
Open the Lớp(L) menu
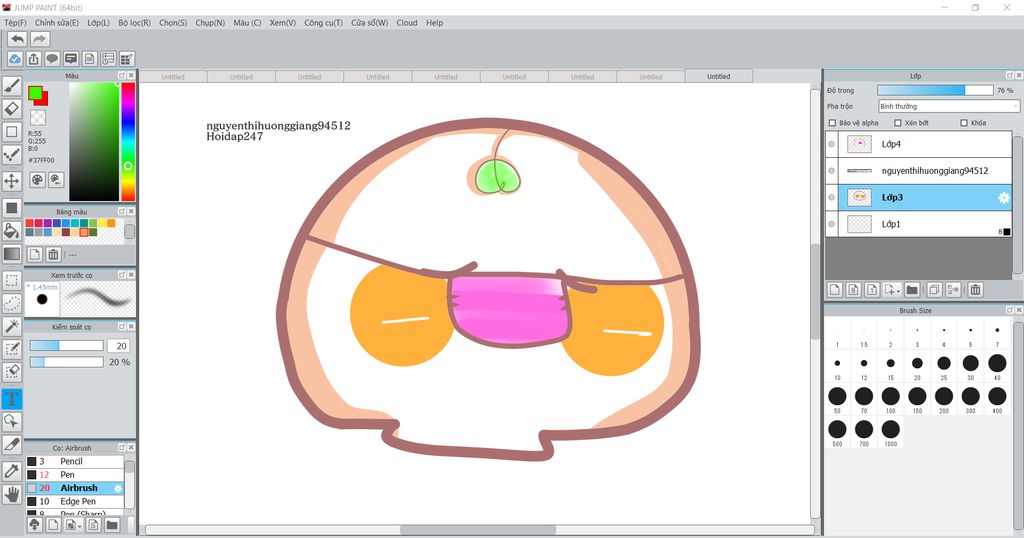coord(99,23)
